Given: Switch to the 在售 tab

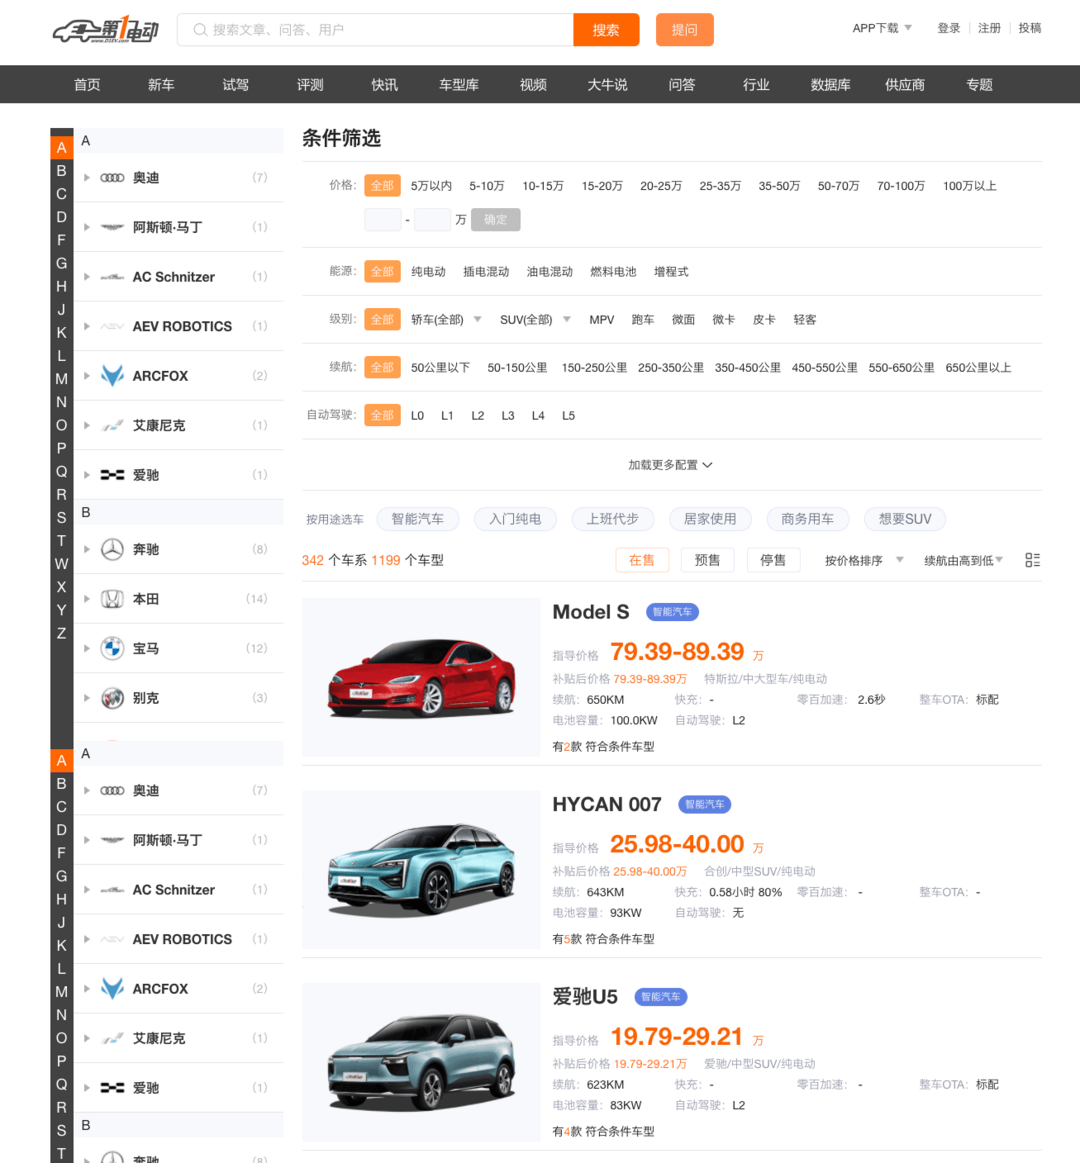Looking at the screenshot, I should pos(642,560).
